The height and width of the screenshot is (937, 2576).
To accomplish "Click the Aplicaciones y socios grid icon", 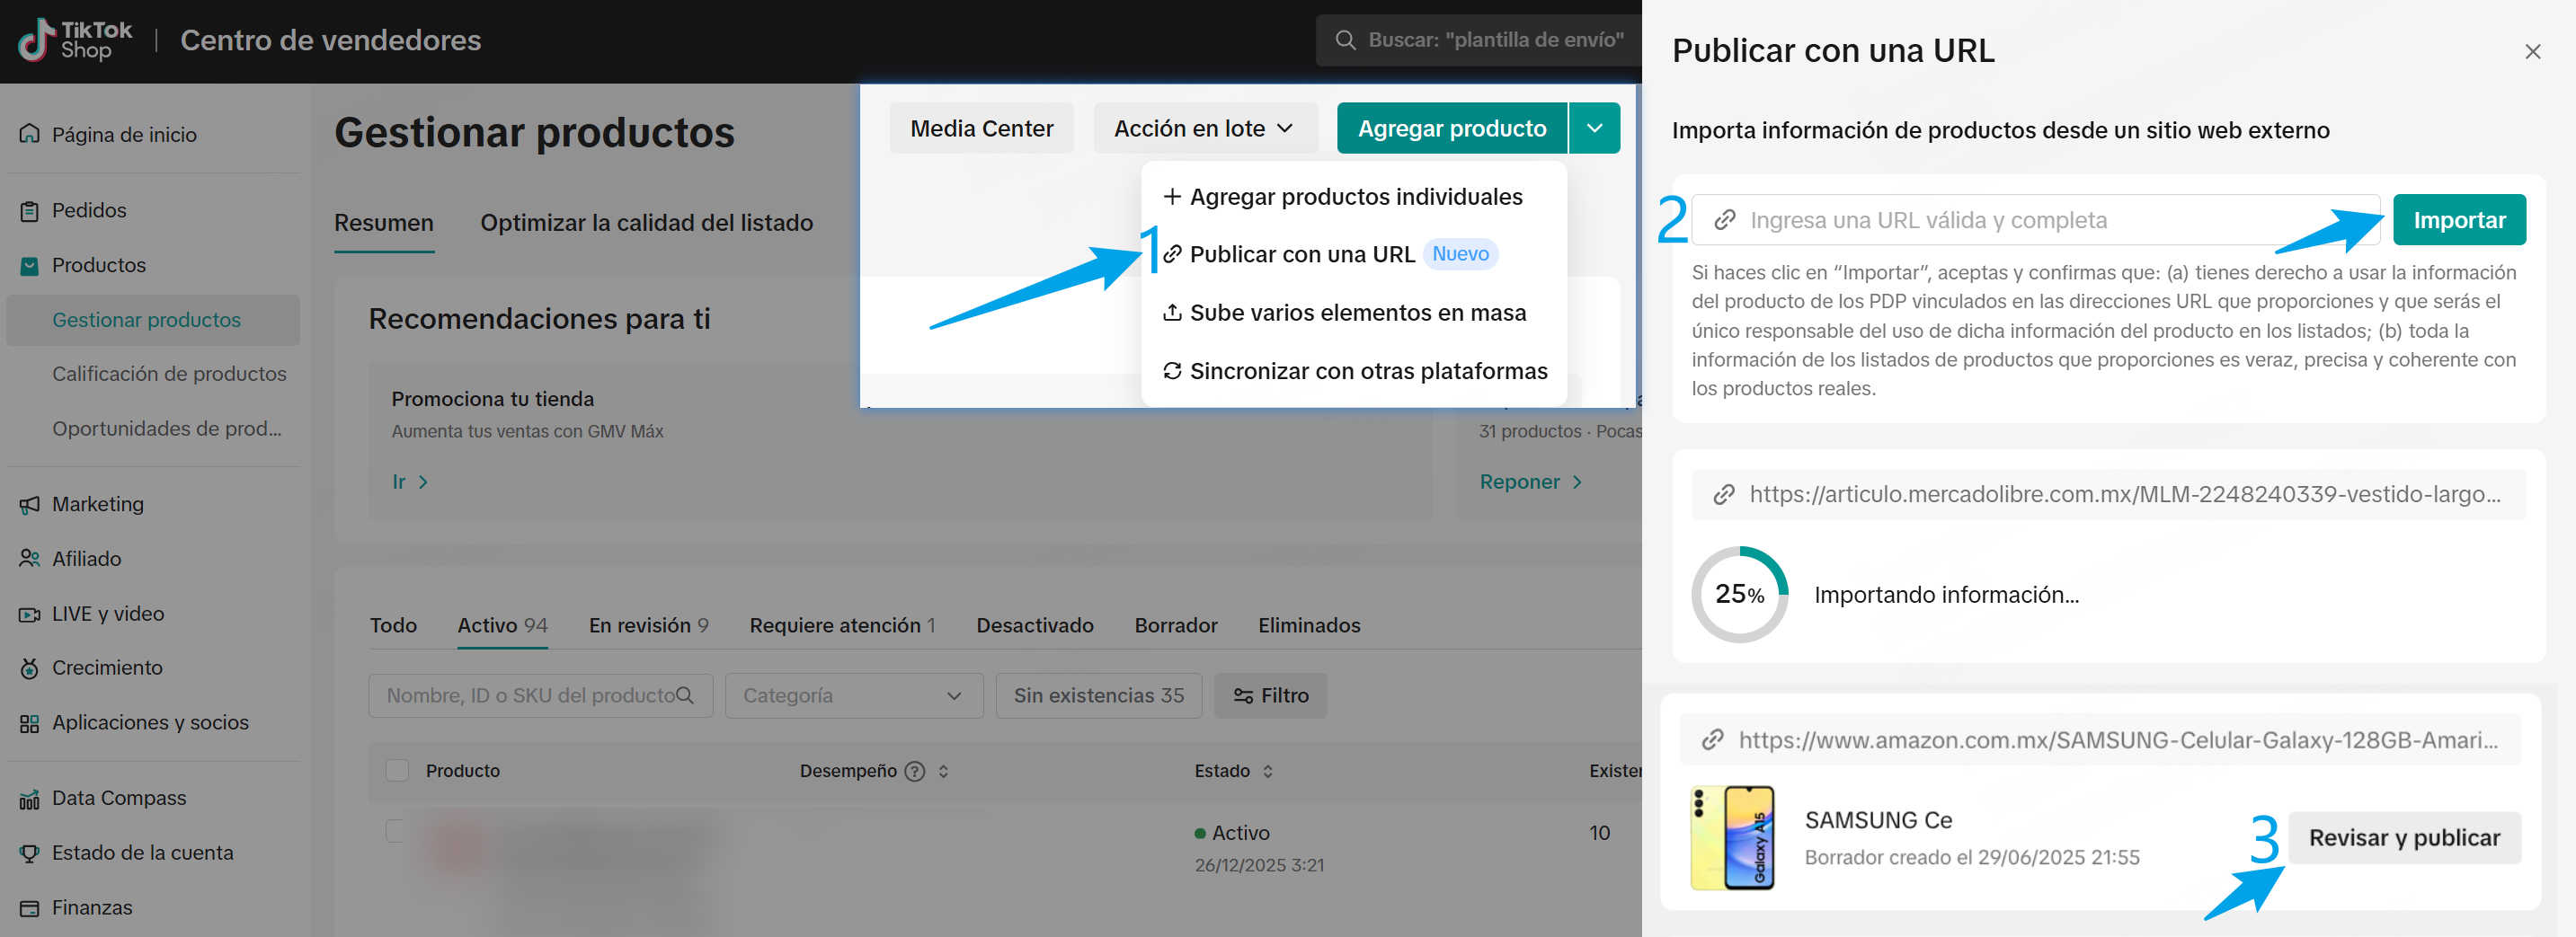I will pos(29,723).
